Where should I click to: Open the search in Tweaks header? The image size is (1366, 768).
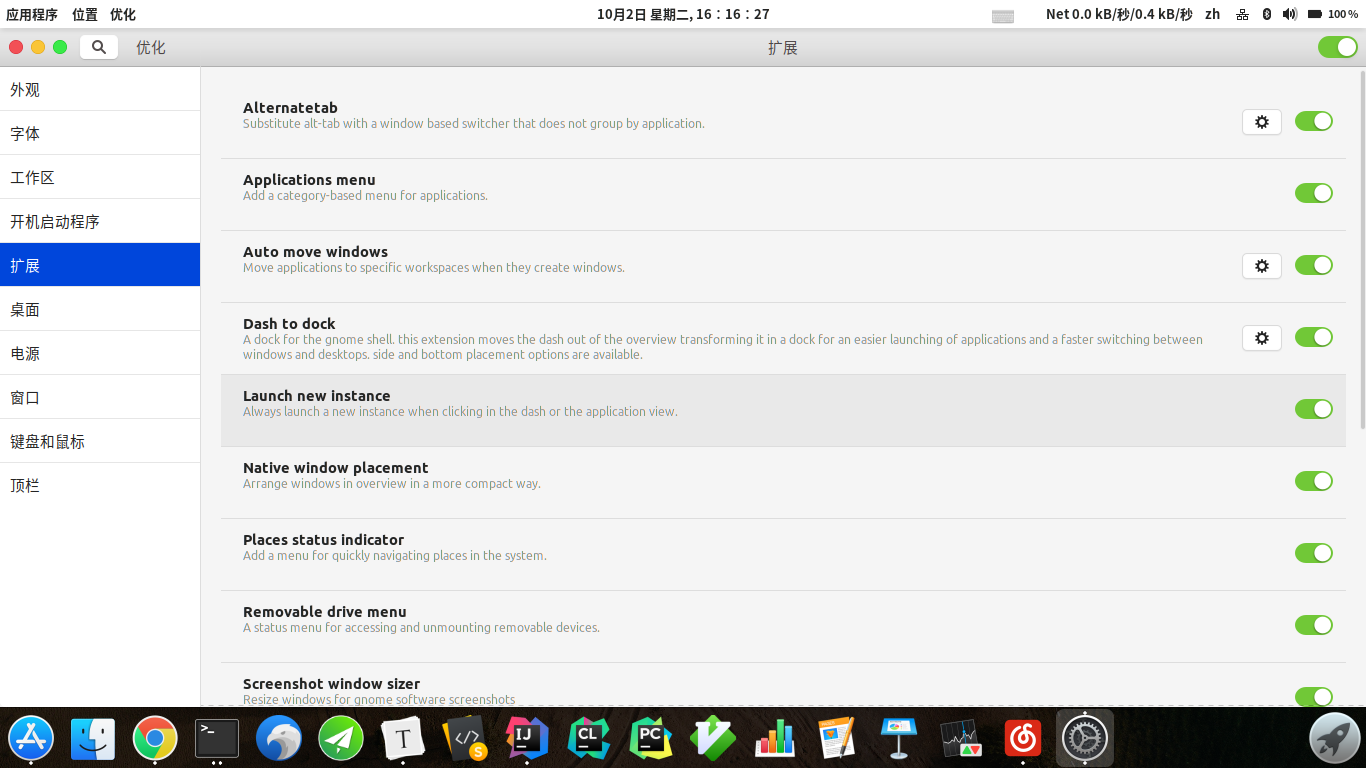coord(99,47)
